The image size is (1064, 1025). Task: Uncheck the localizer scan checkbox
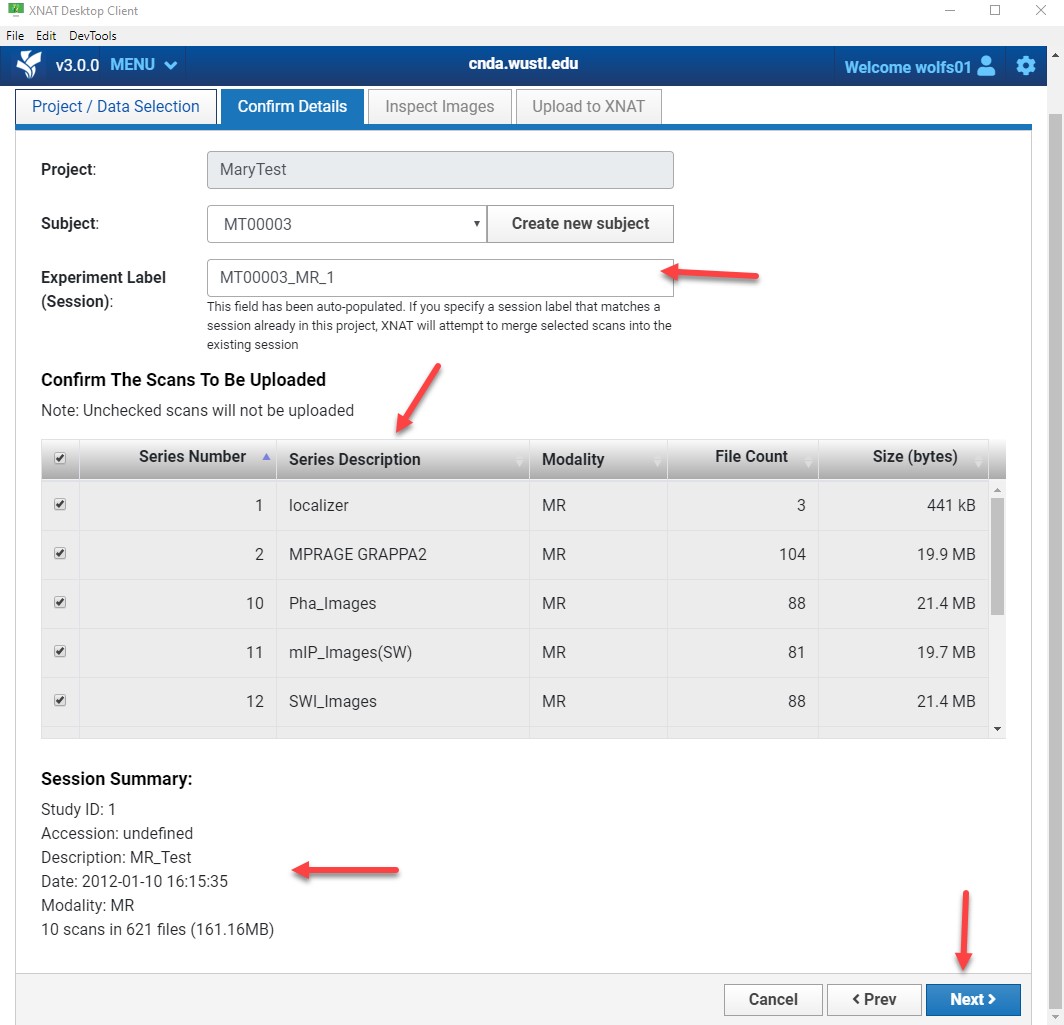pos(60,505)
